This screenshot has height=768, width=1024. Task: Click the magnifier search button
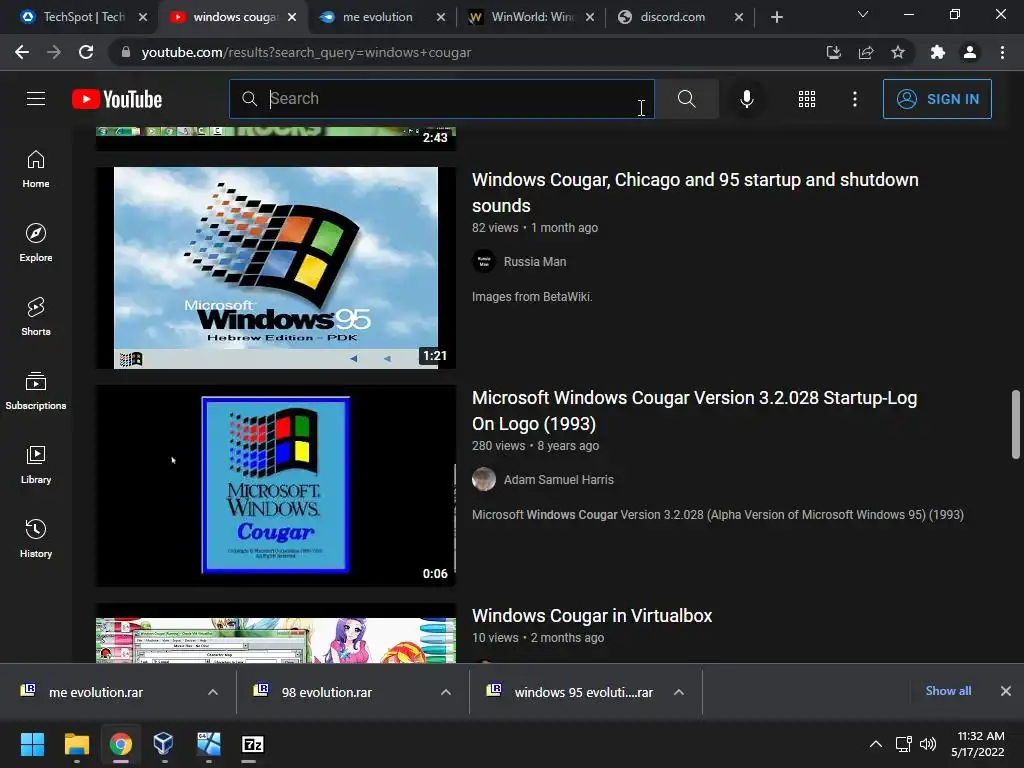point(686,99)
